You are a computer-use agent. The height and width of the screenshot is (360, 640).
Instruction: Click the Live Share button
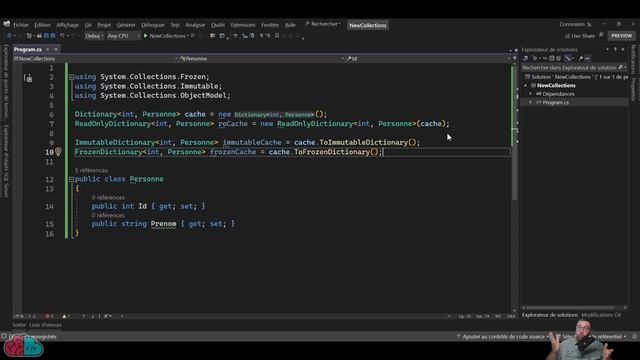click(x=580, y=36)
